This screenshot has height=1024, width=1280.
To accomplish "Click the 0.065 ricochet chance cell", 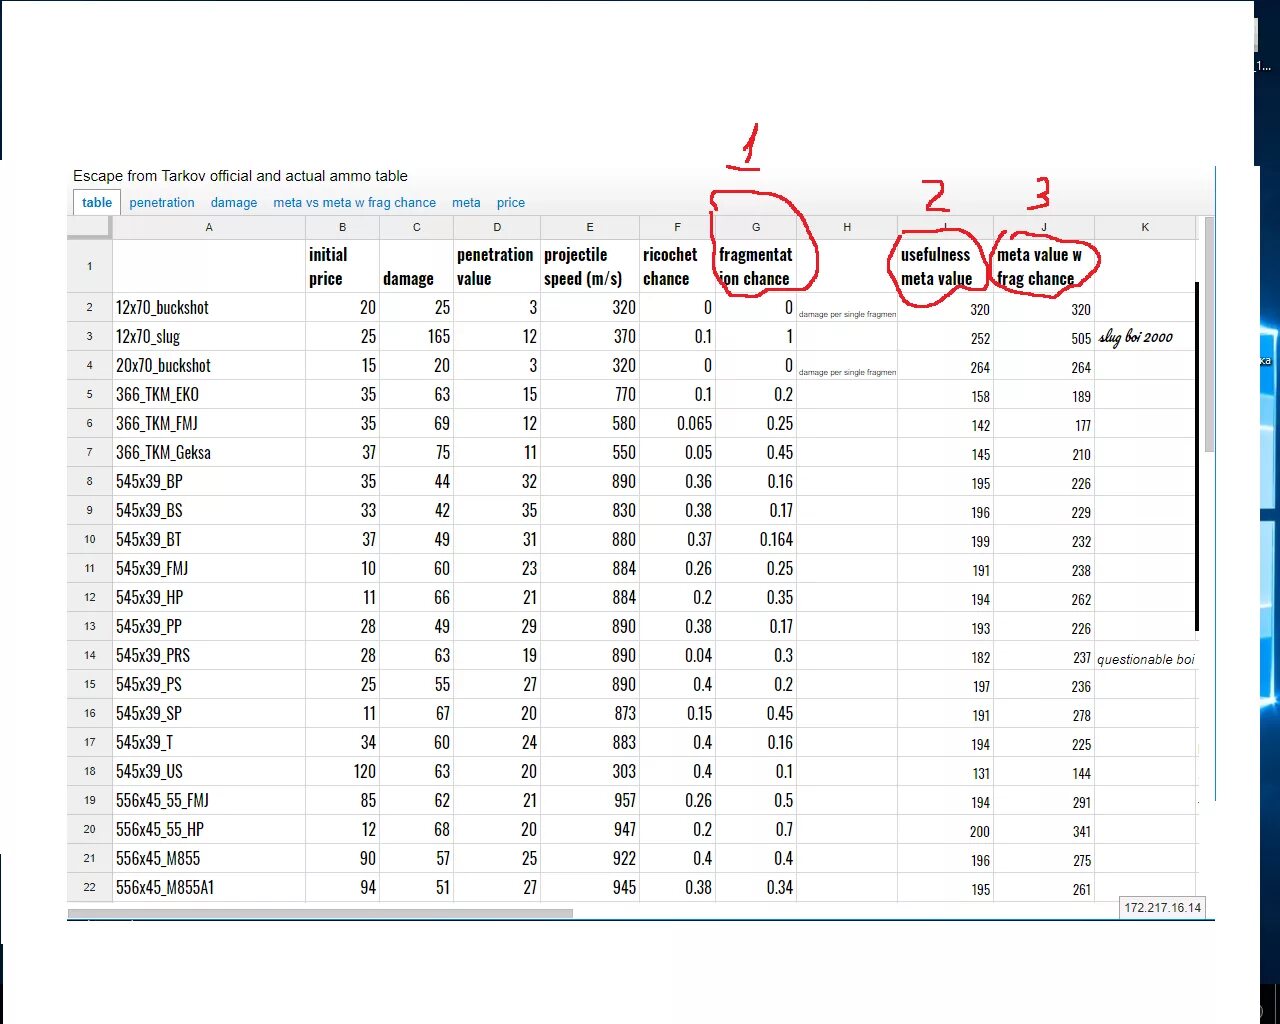I will pos(677,423).
